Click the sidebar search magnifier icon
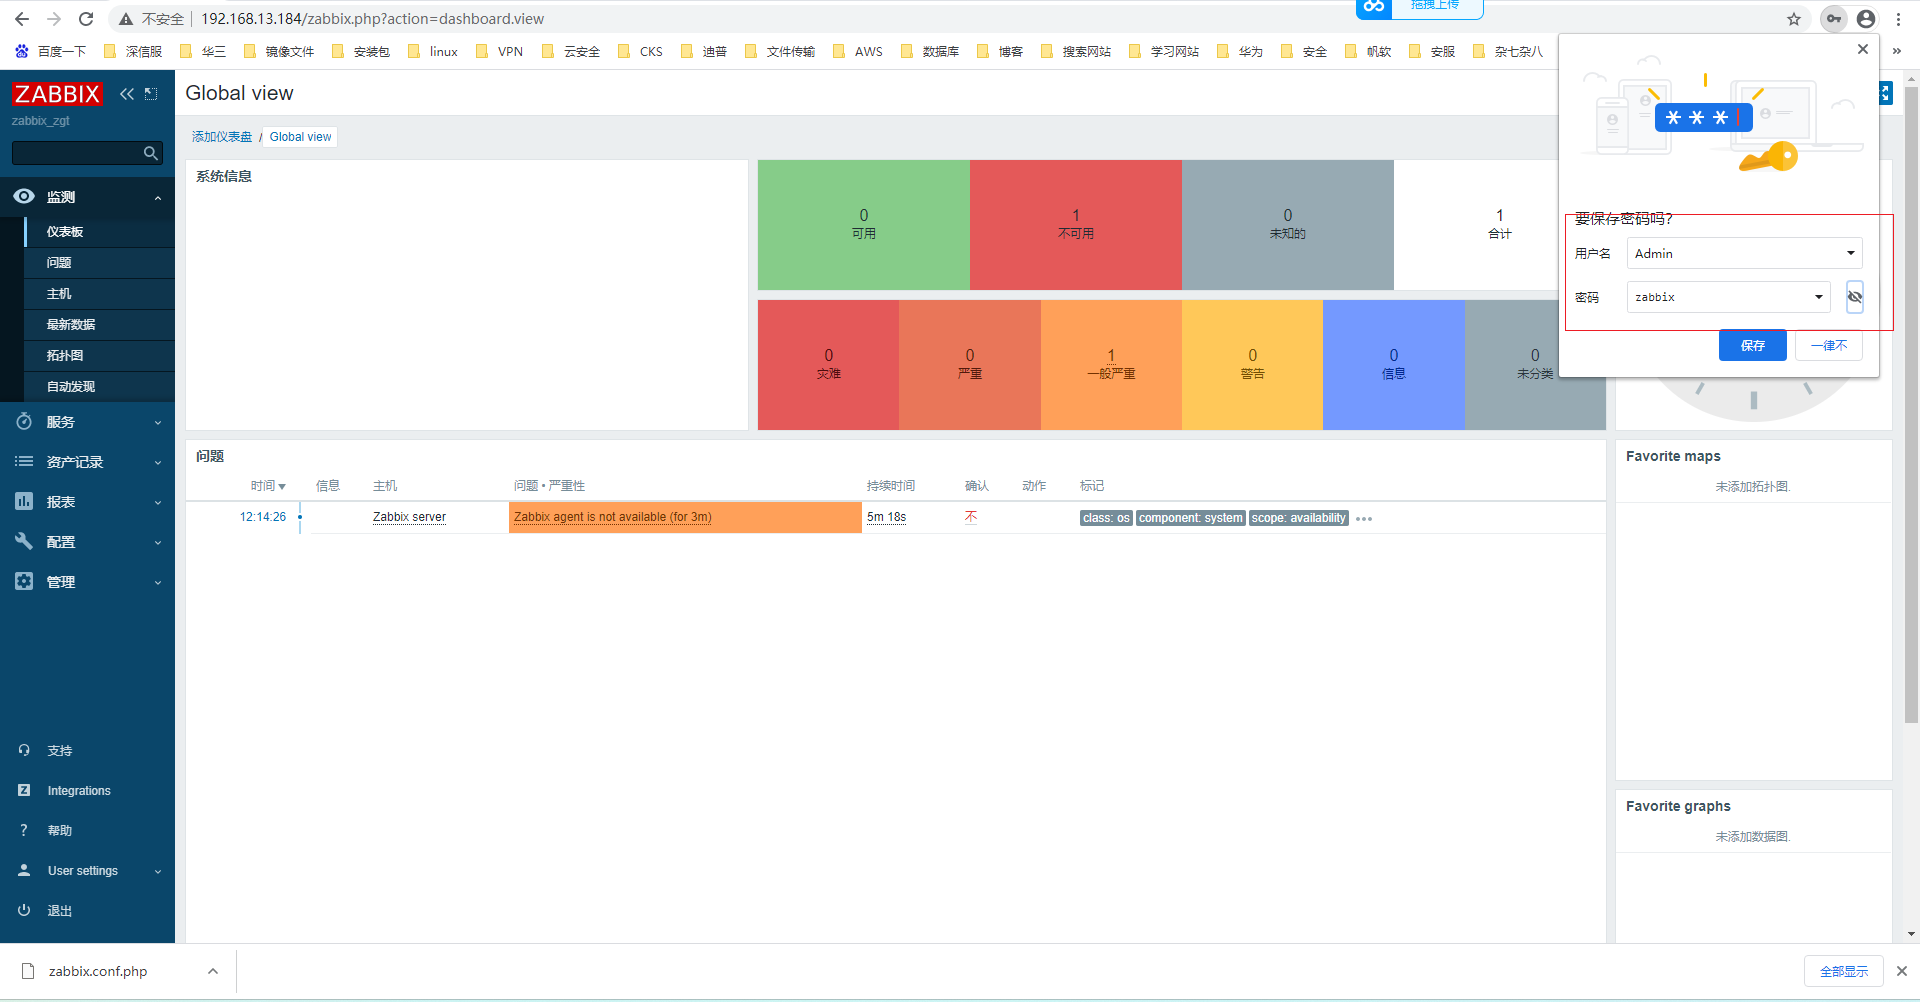 click(151, 153)
